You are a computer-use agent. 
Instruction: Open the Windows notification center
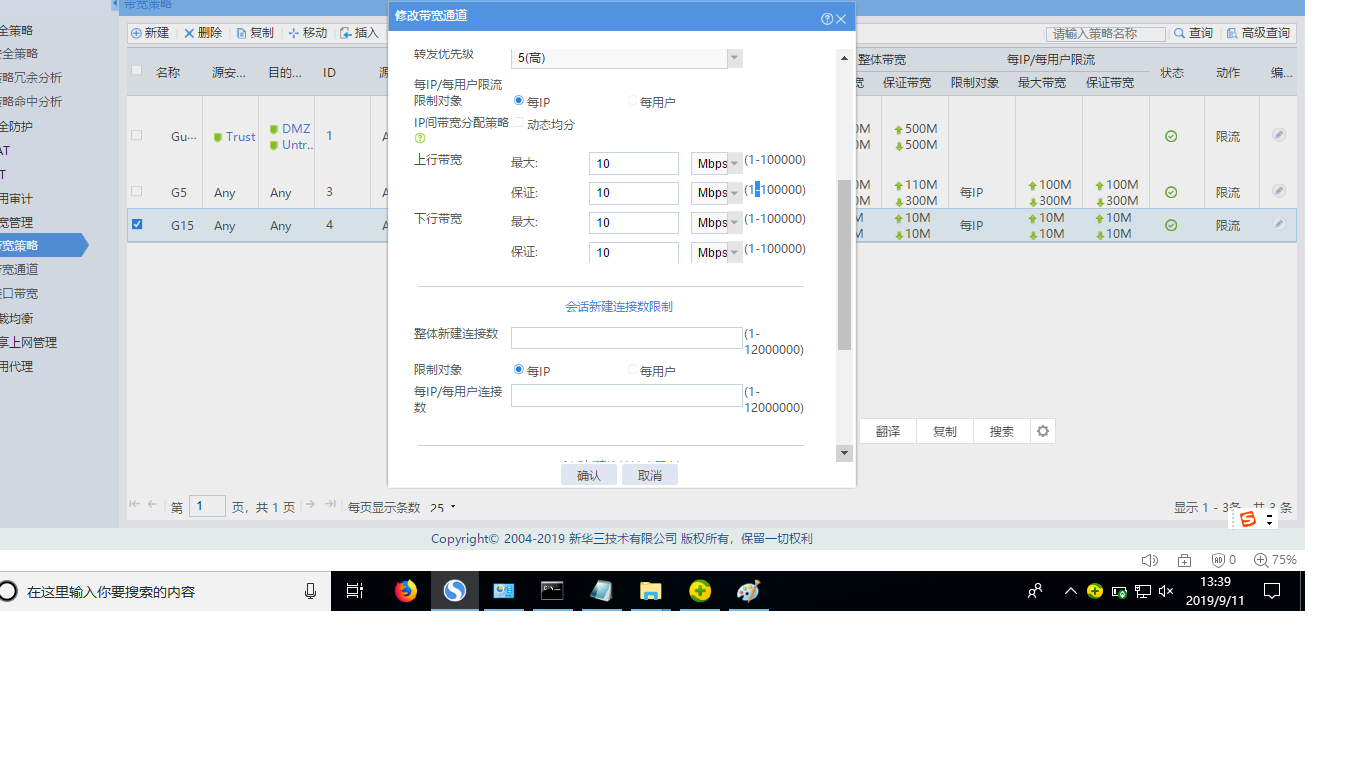pyautogui.click(x=1272, y=591)
